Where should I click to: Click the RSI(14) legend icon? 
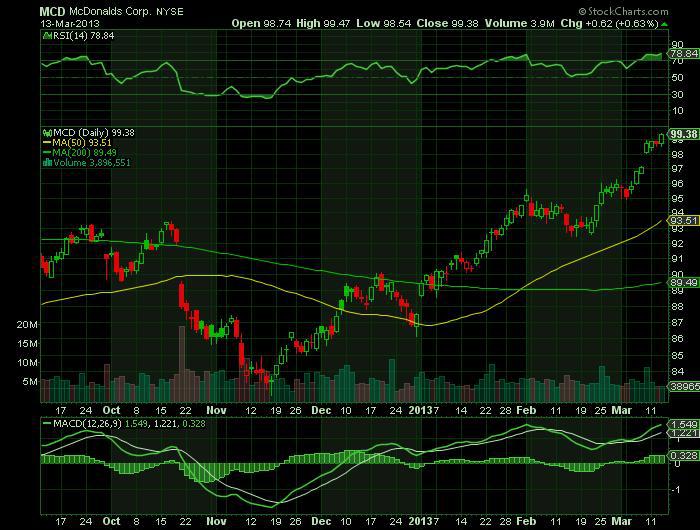tap(47, 36)
